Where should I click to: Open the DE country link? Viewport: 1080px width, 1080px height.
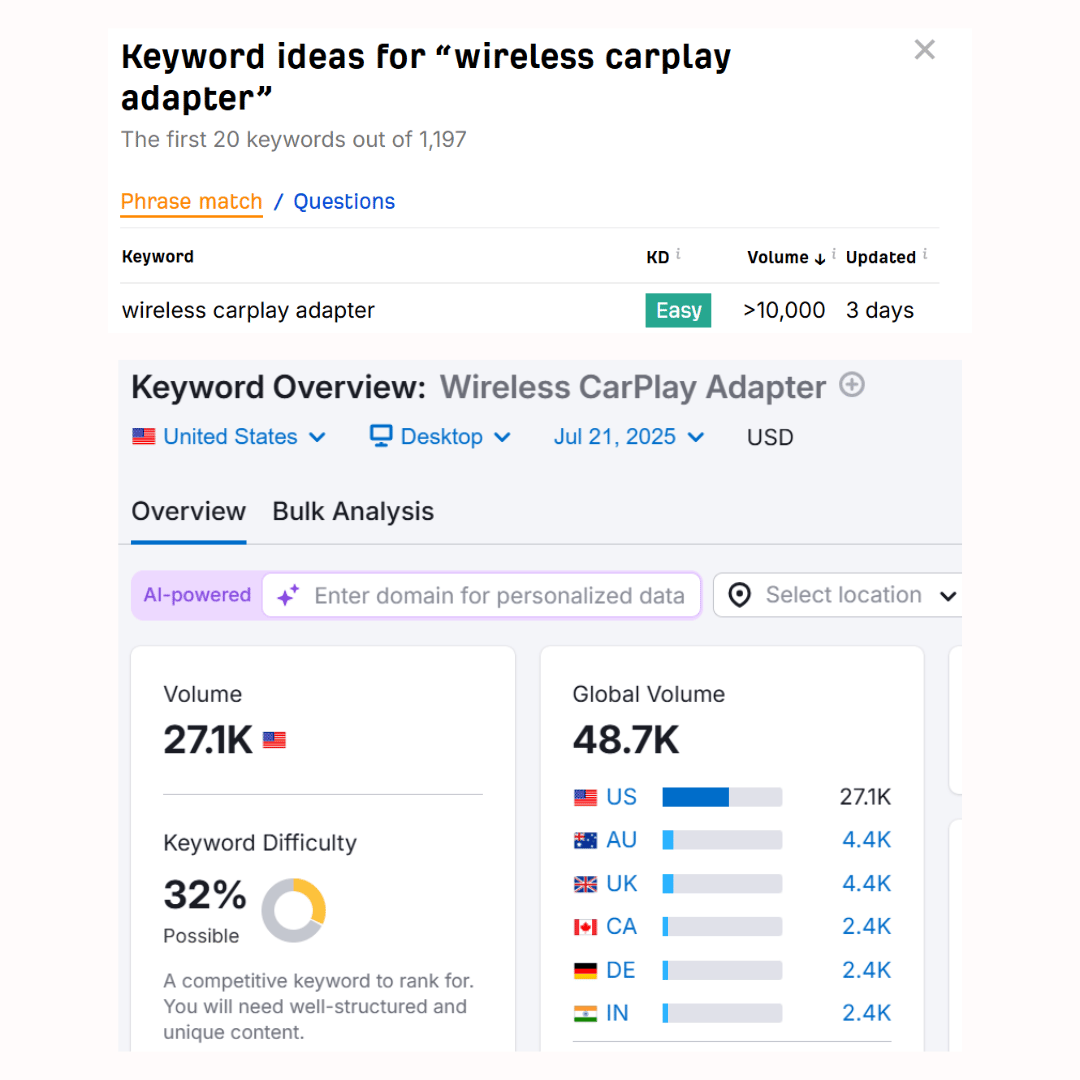click(x=621, y=970)
